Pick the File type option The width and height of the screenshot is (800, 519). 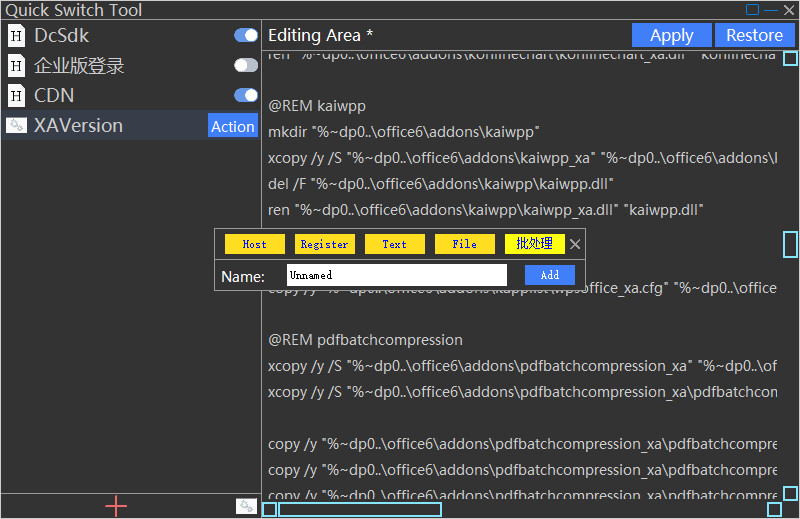point(465,244)
